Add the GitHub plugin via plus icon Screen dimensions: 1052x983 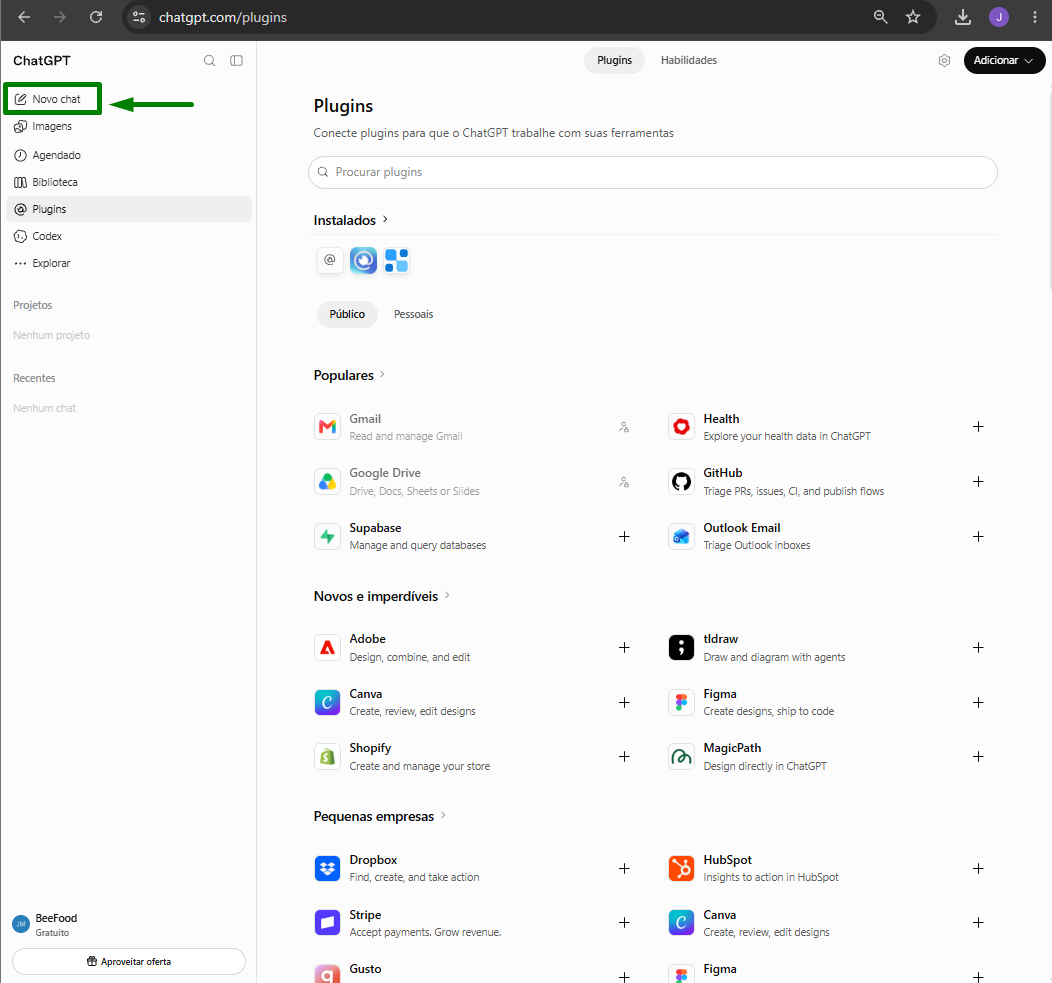pyautogui.click(x=978, y=482)
